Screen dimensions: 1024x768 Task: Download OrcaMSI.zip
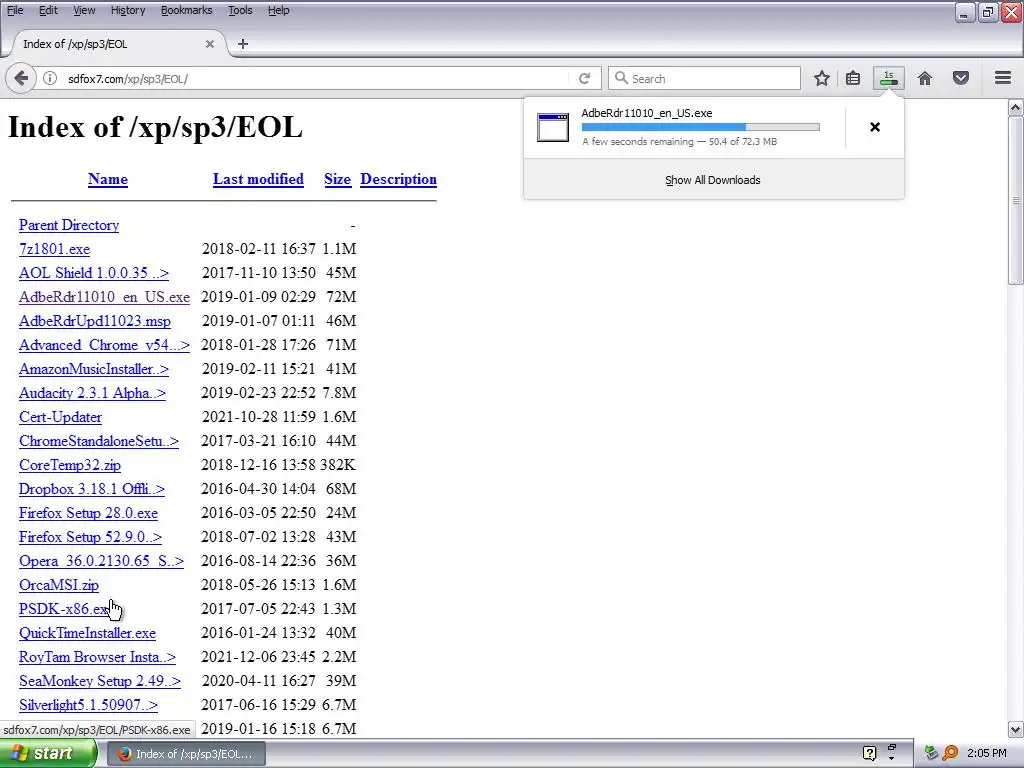59,585
